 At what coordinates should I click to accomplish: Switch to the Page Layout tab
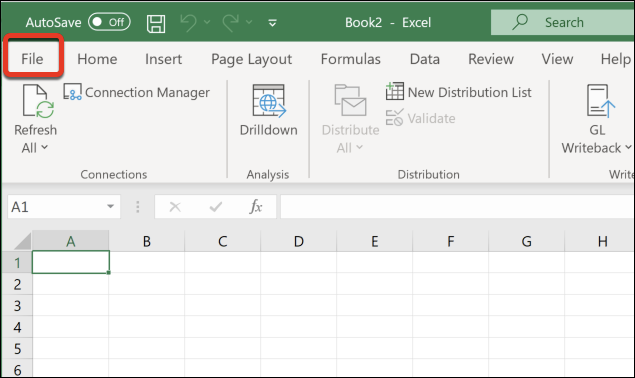click(x=251, y=60)
